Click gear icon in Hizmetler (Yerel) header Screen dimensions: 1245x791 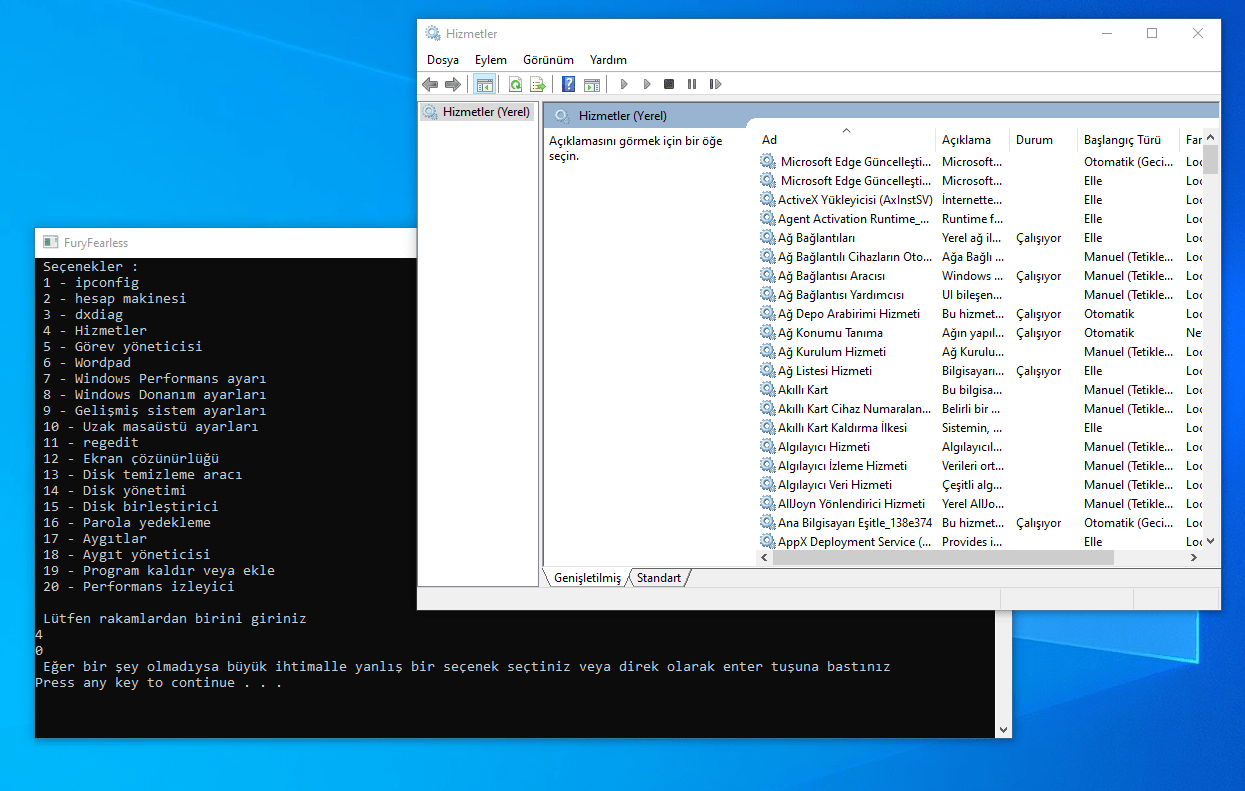pos(561,116)
